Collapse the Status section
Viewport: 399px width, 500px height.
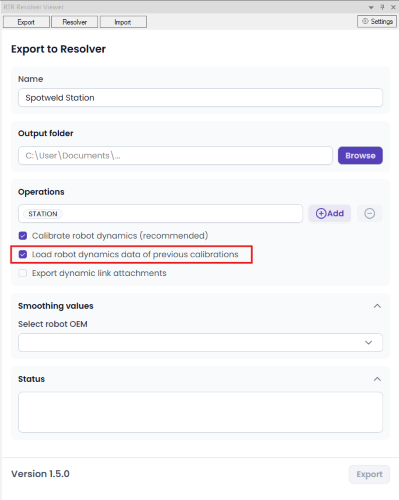(377, 379)
